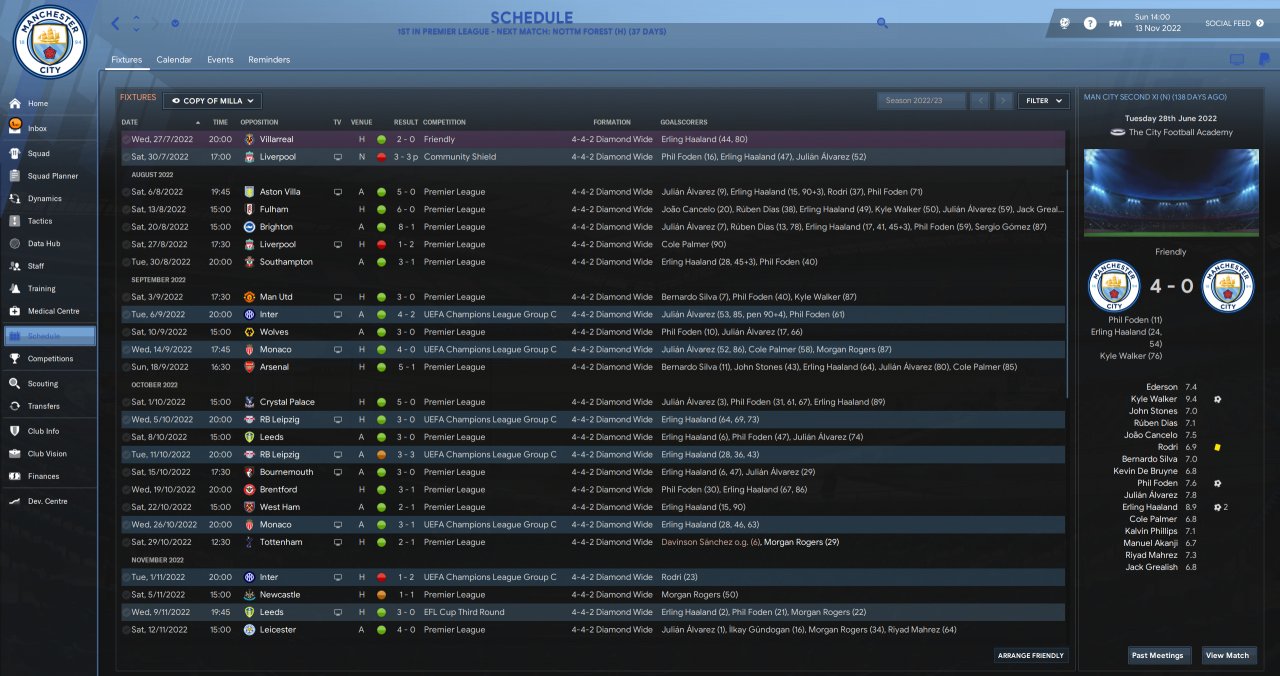The width and height of the screenshot is (1280, 676).
Task: Open the world globe icon
Action: click(x=1067, y=23)
